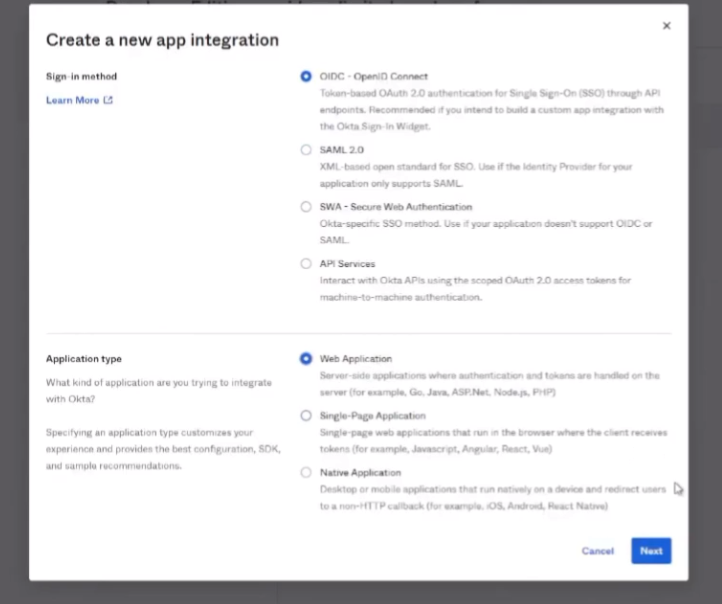Viewport: 722px width, 604px height.
Task: Choose Single-Page Application type
Action: tap(306, 416)
